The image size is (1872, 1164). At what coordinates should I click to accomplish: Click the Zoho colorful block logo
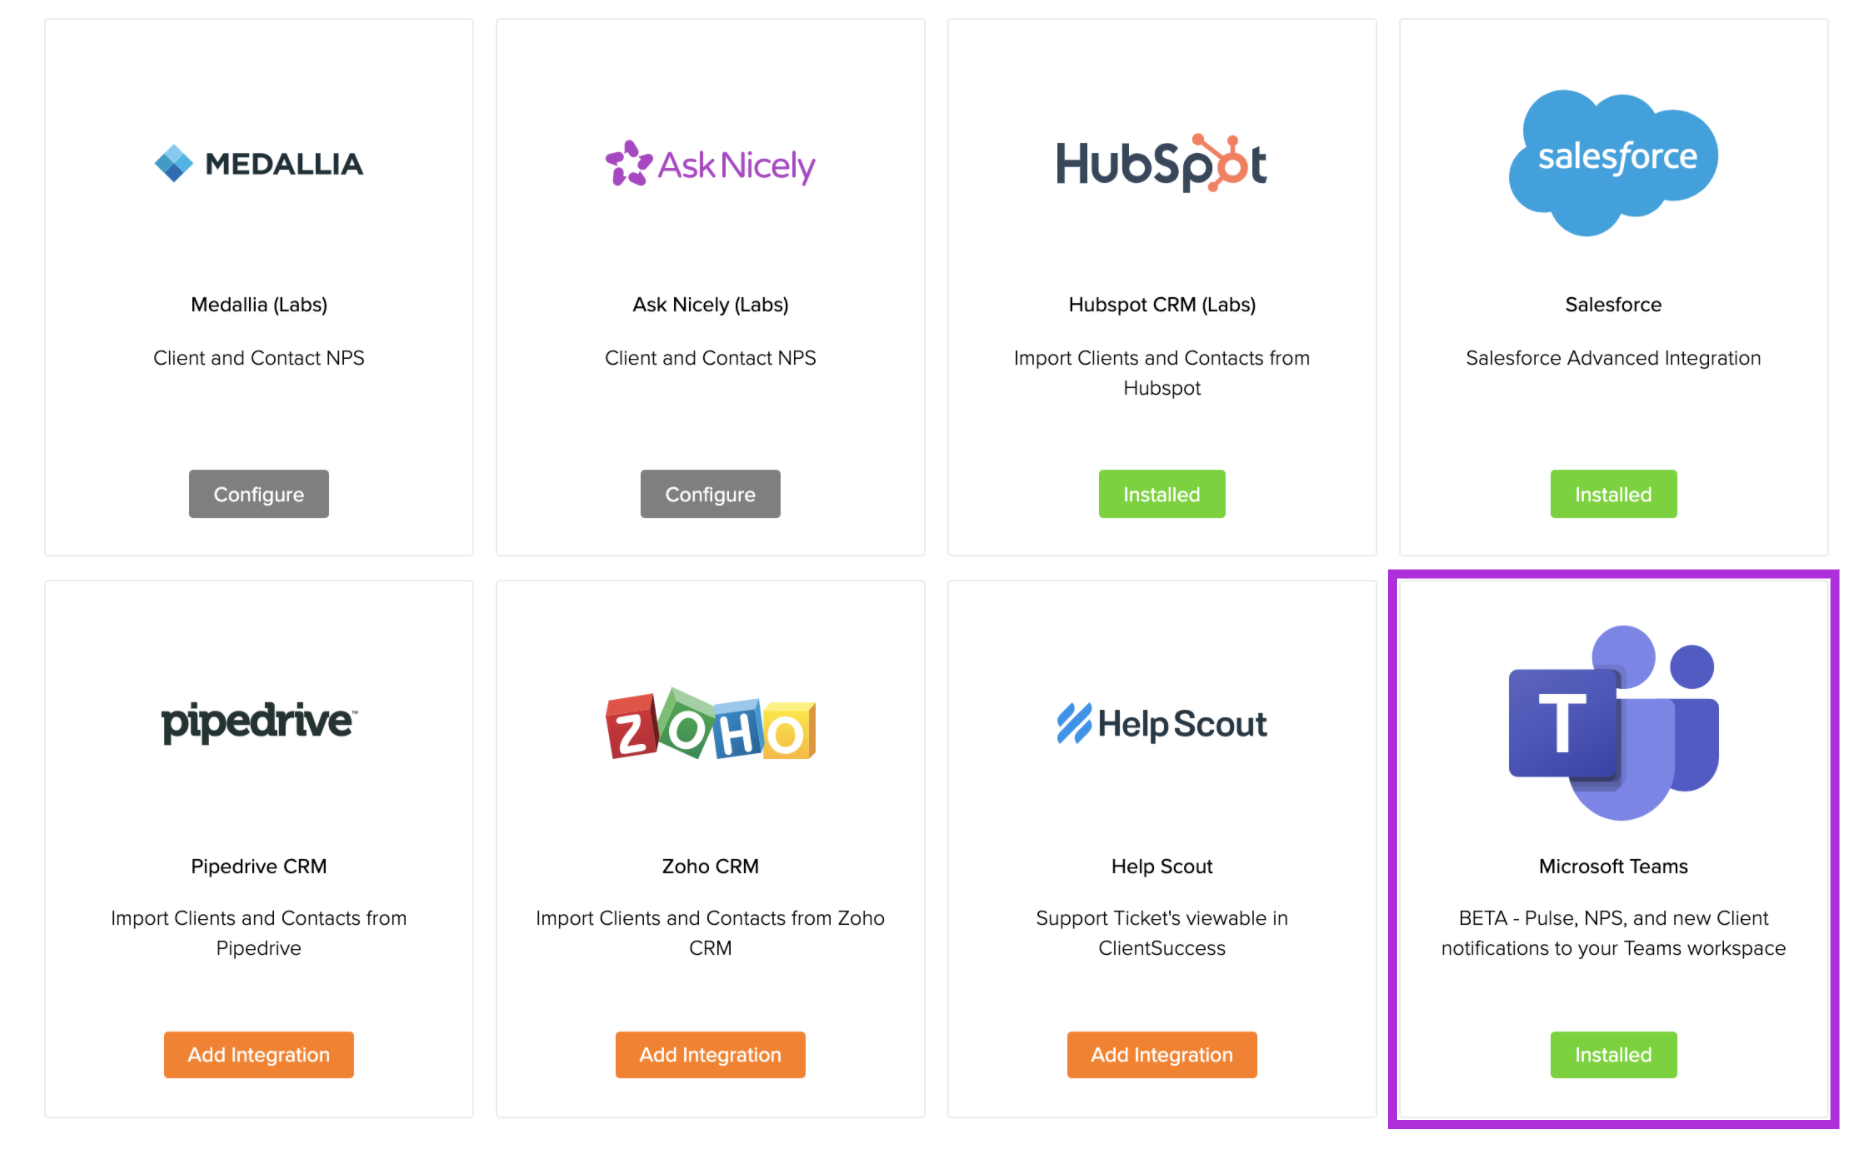coord(710,724)
